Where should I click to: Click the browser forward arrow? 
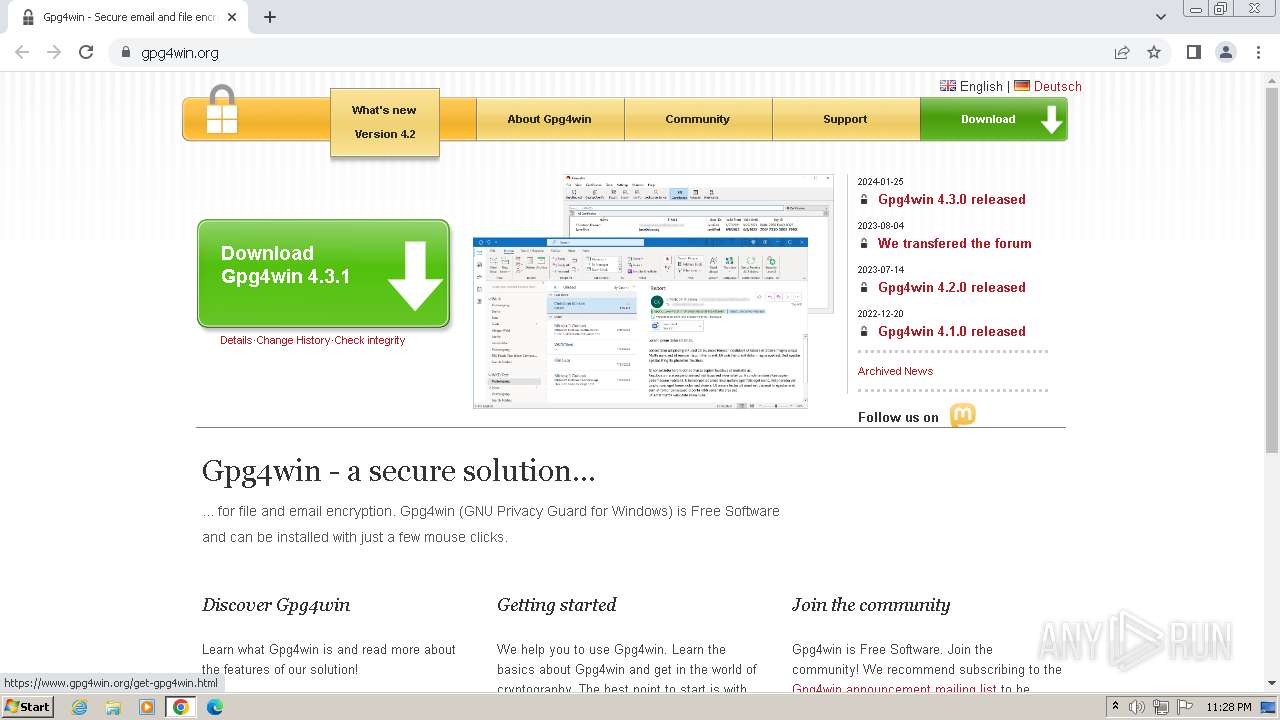54,52
